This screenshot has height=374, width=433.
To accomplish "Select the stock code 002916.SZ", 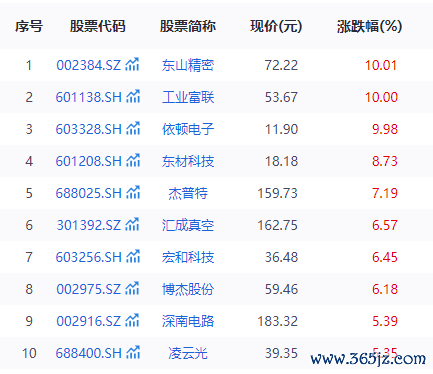I will click(88, 321).
